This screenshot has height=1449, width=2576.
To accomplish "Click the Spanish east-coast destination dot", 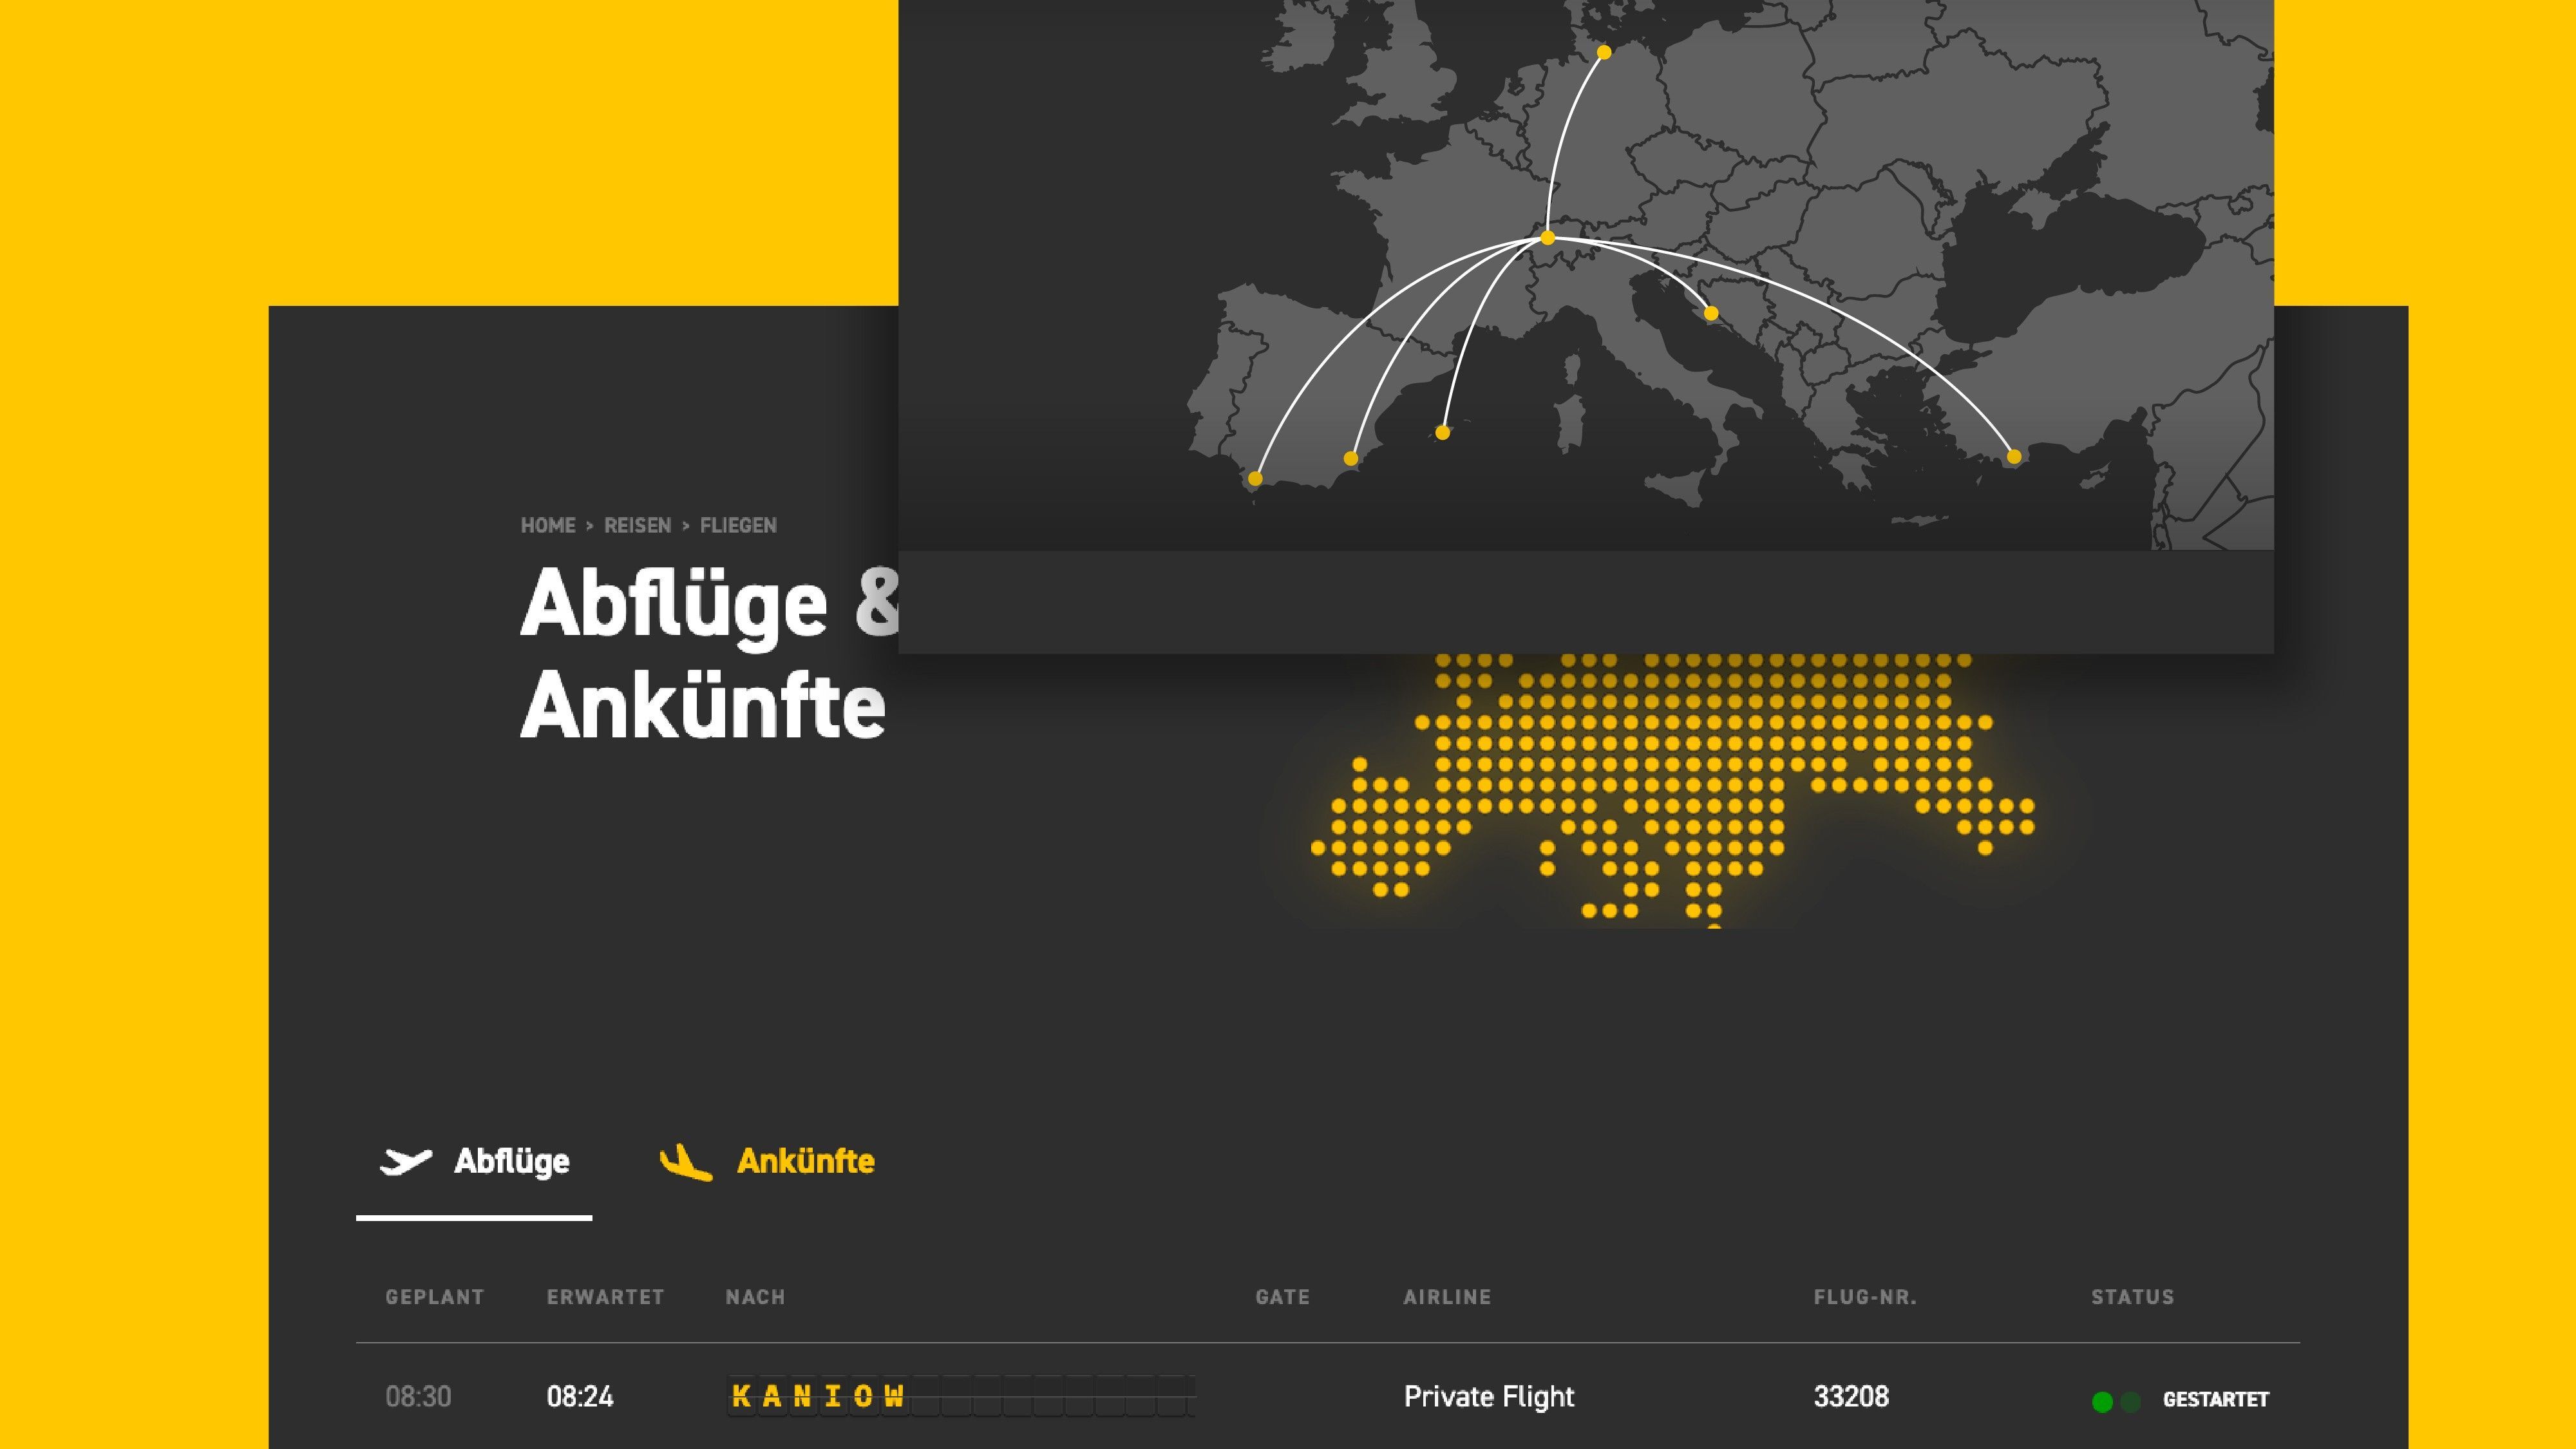I will (1351, 459).
